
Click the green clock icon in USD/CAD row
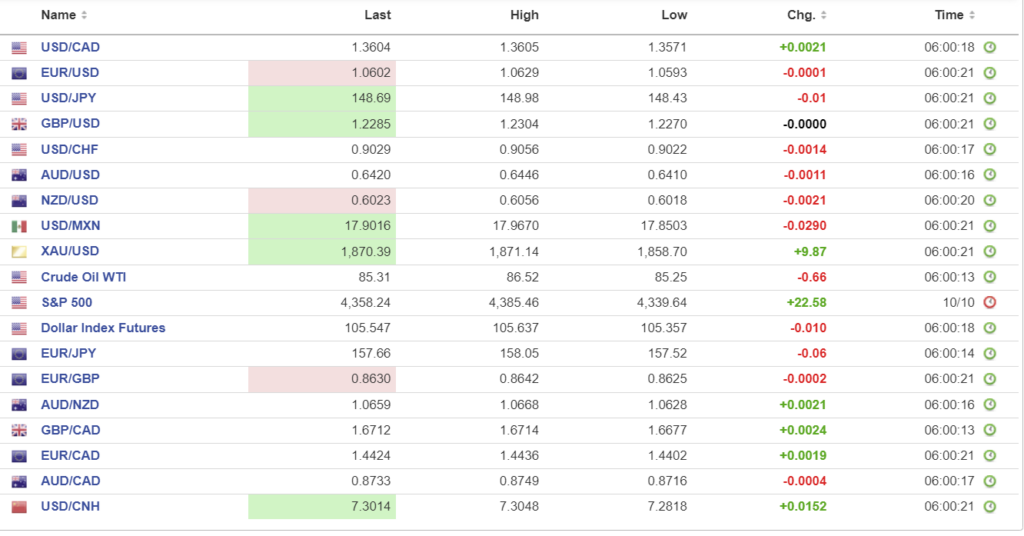(990, 47)
